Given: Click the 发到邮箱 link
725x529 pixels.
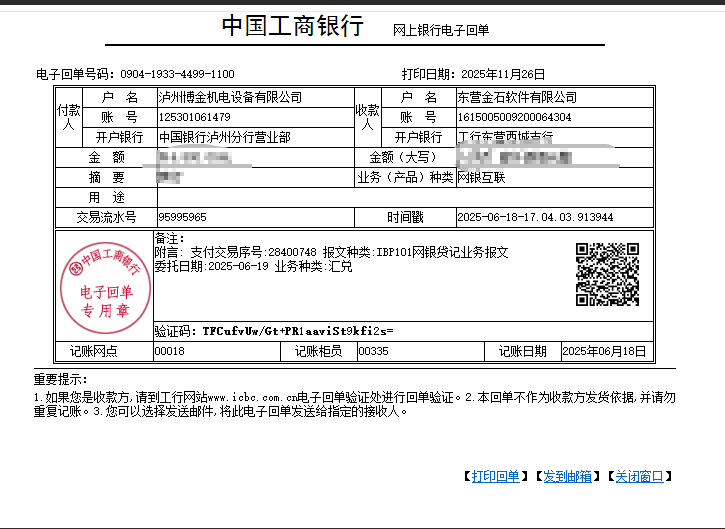Looking at the screenshot, I should [567, 476].
